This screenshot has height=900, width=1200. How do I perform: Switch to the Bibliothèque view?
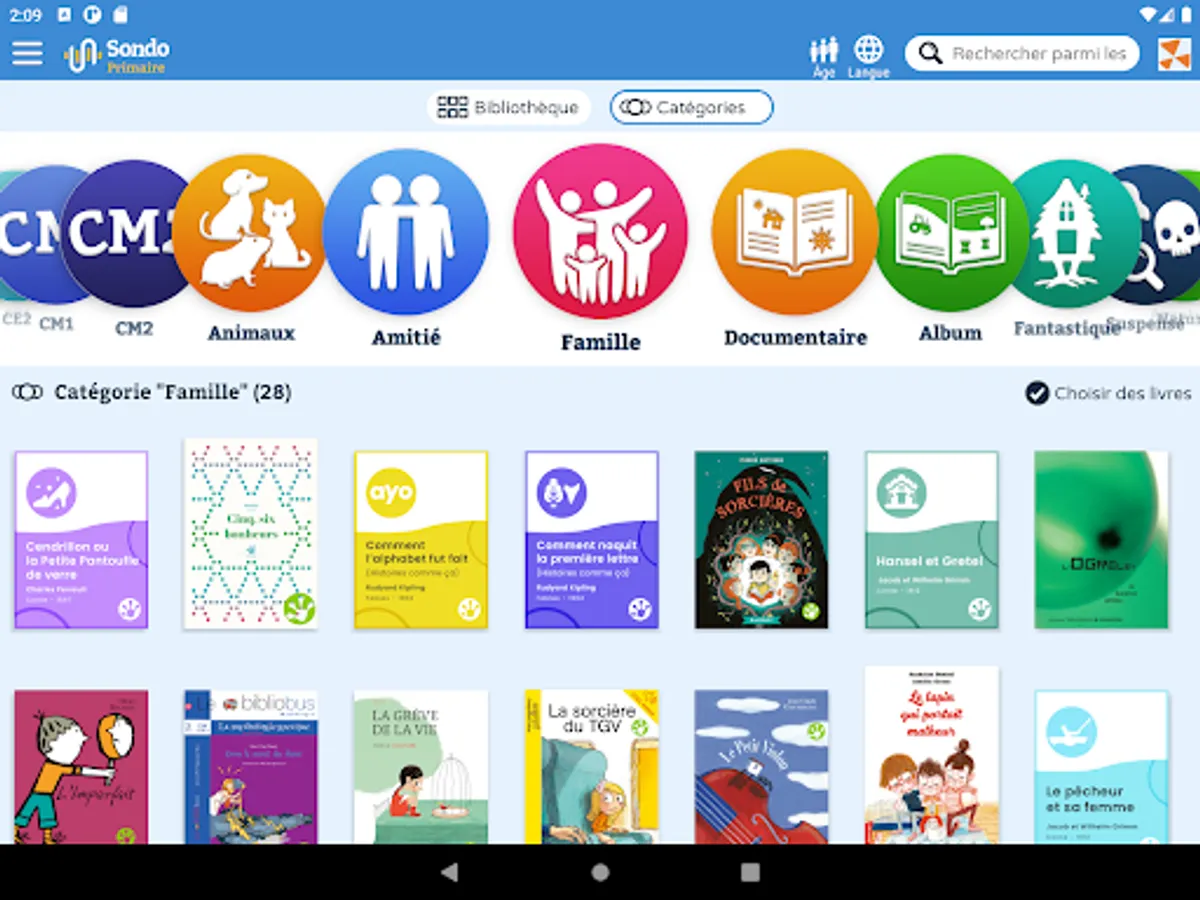508,107
